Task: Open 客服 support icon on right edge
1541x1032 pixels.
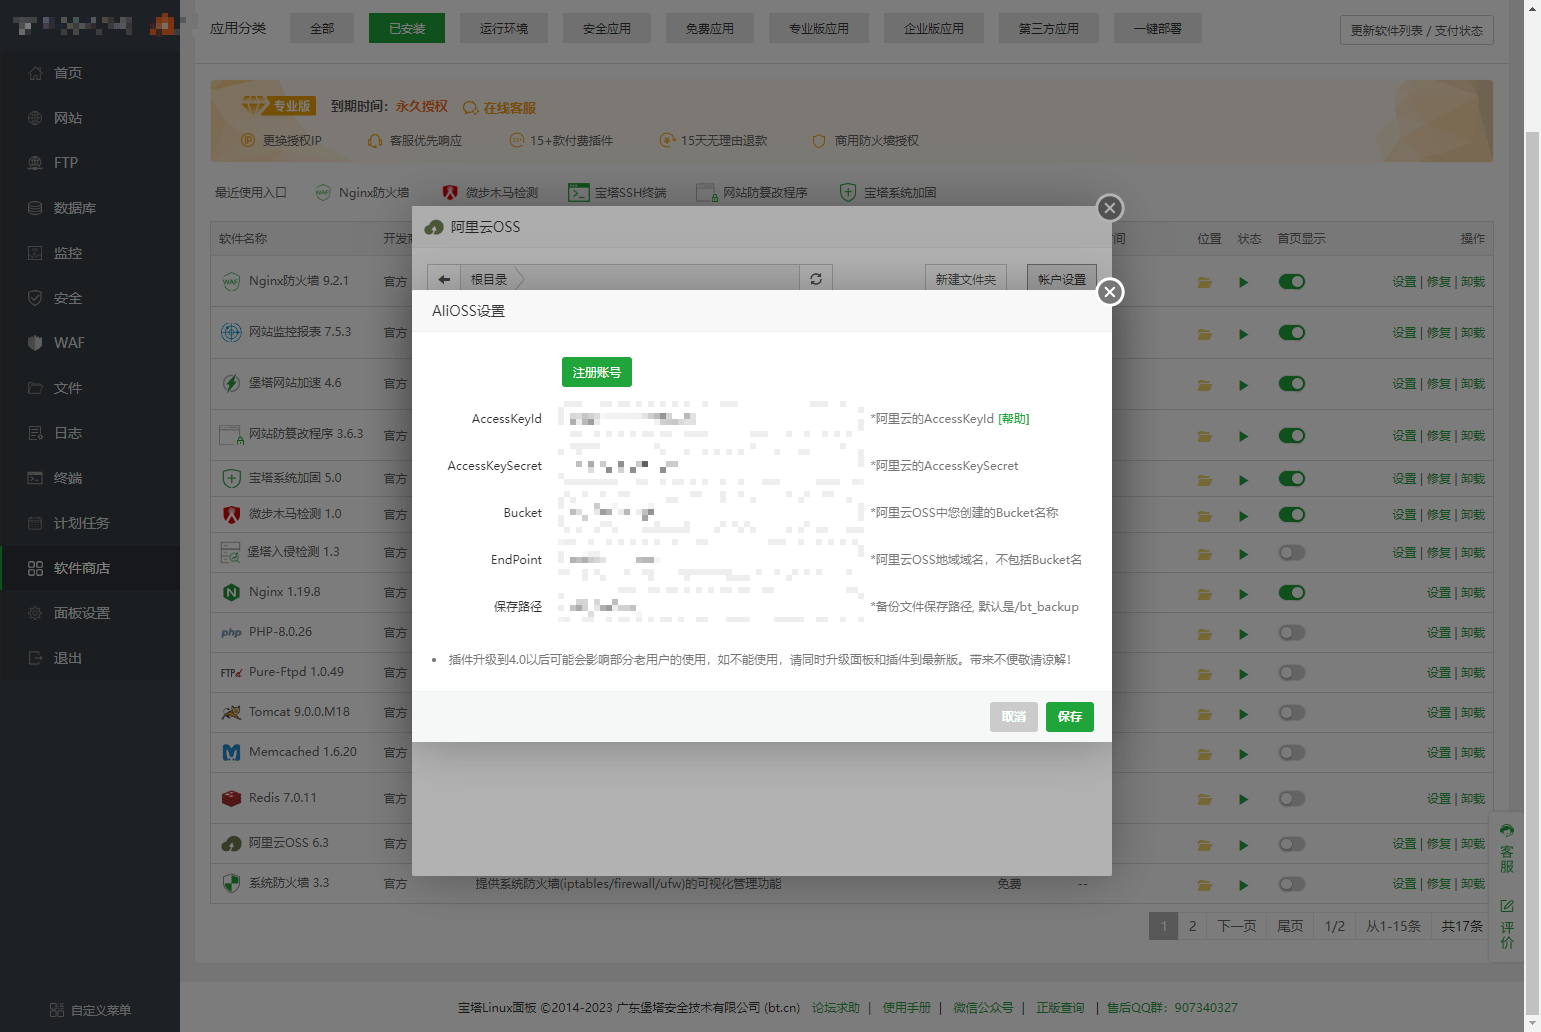Action: point(1507,850)
